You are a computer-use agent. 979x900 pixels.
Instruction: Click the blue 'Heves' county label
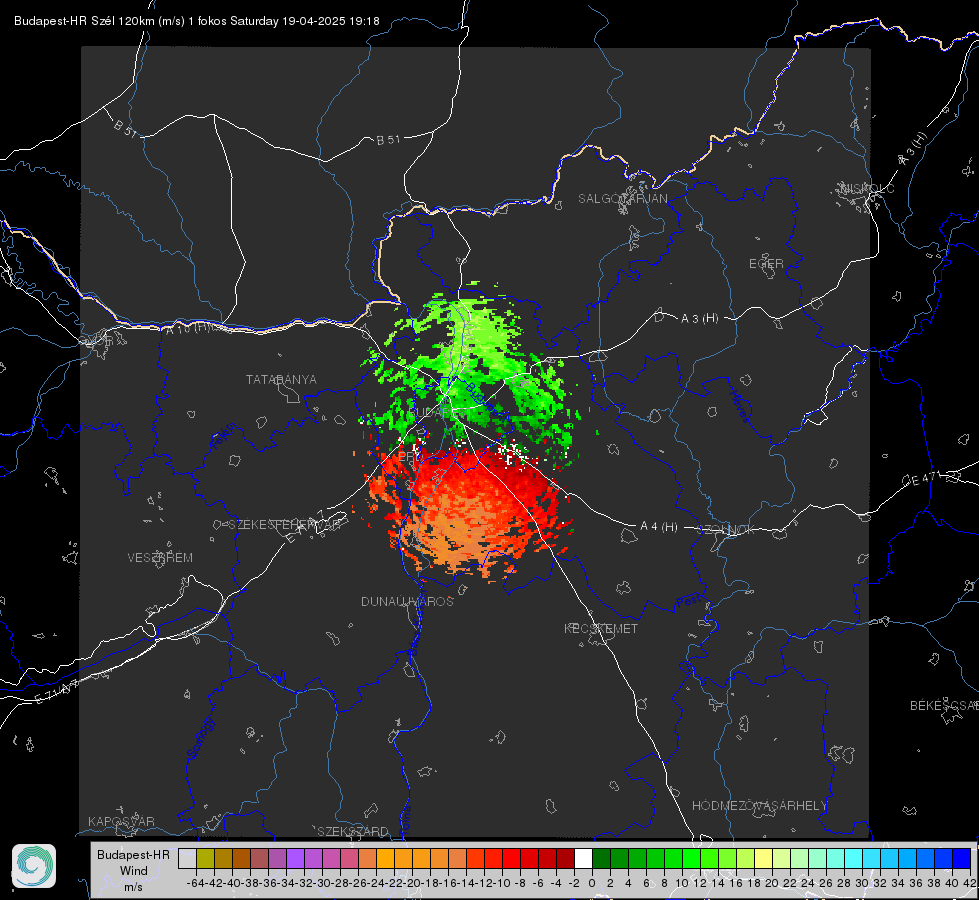pyautogui.click(x=739, y=407)
